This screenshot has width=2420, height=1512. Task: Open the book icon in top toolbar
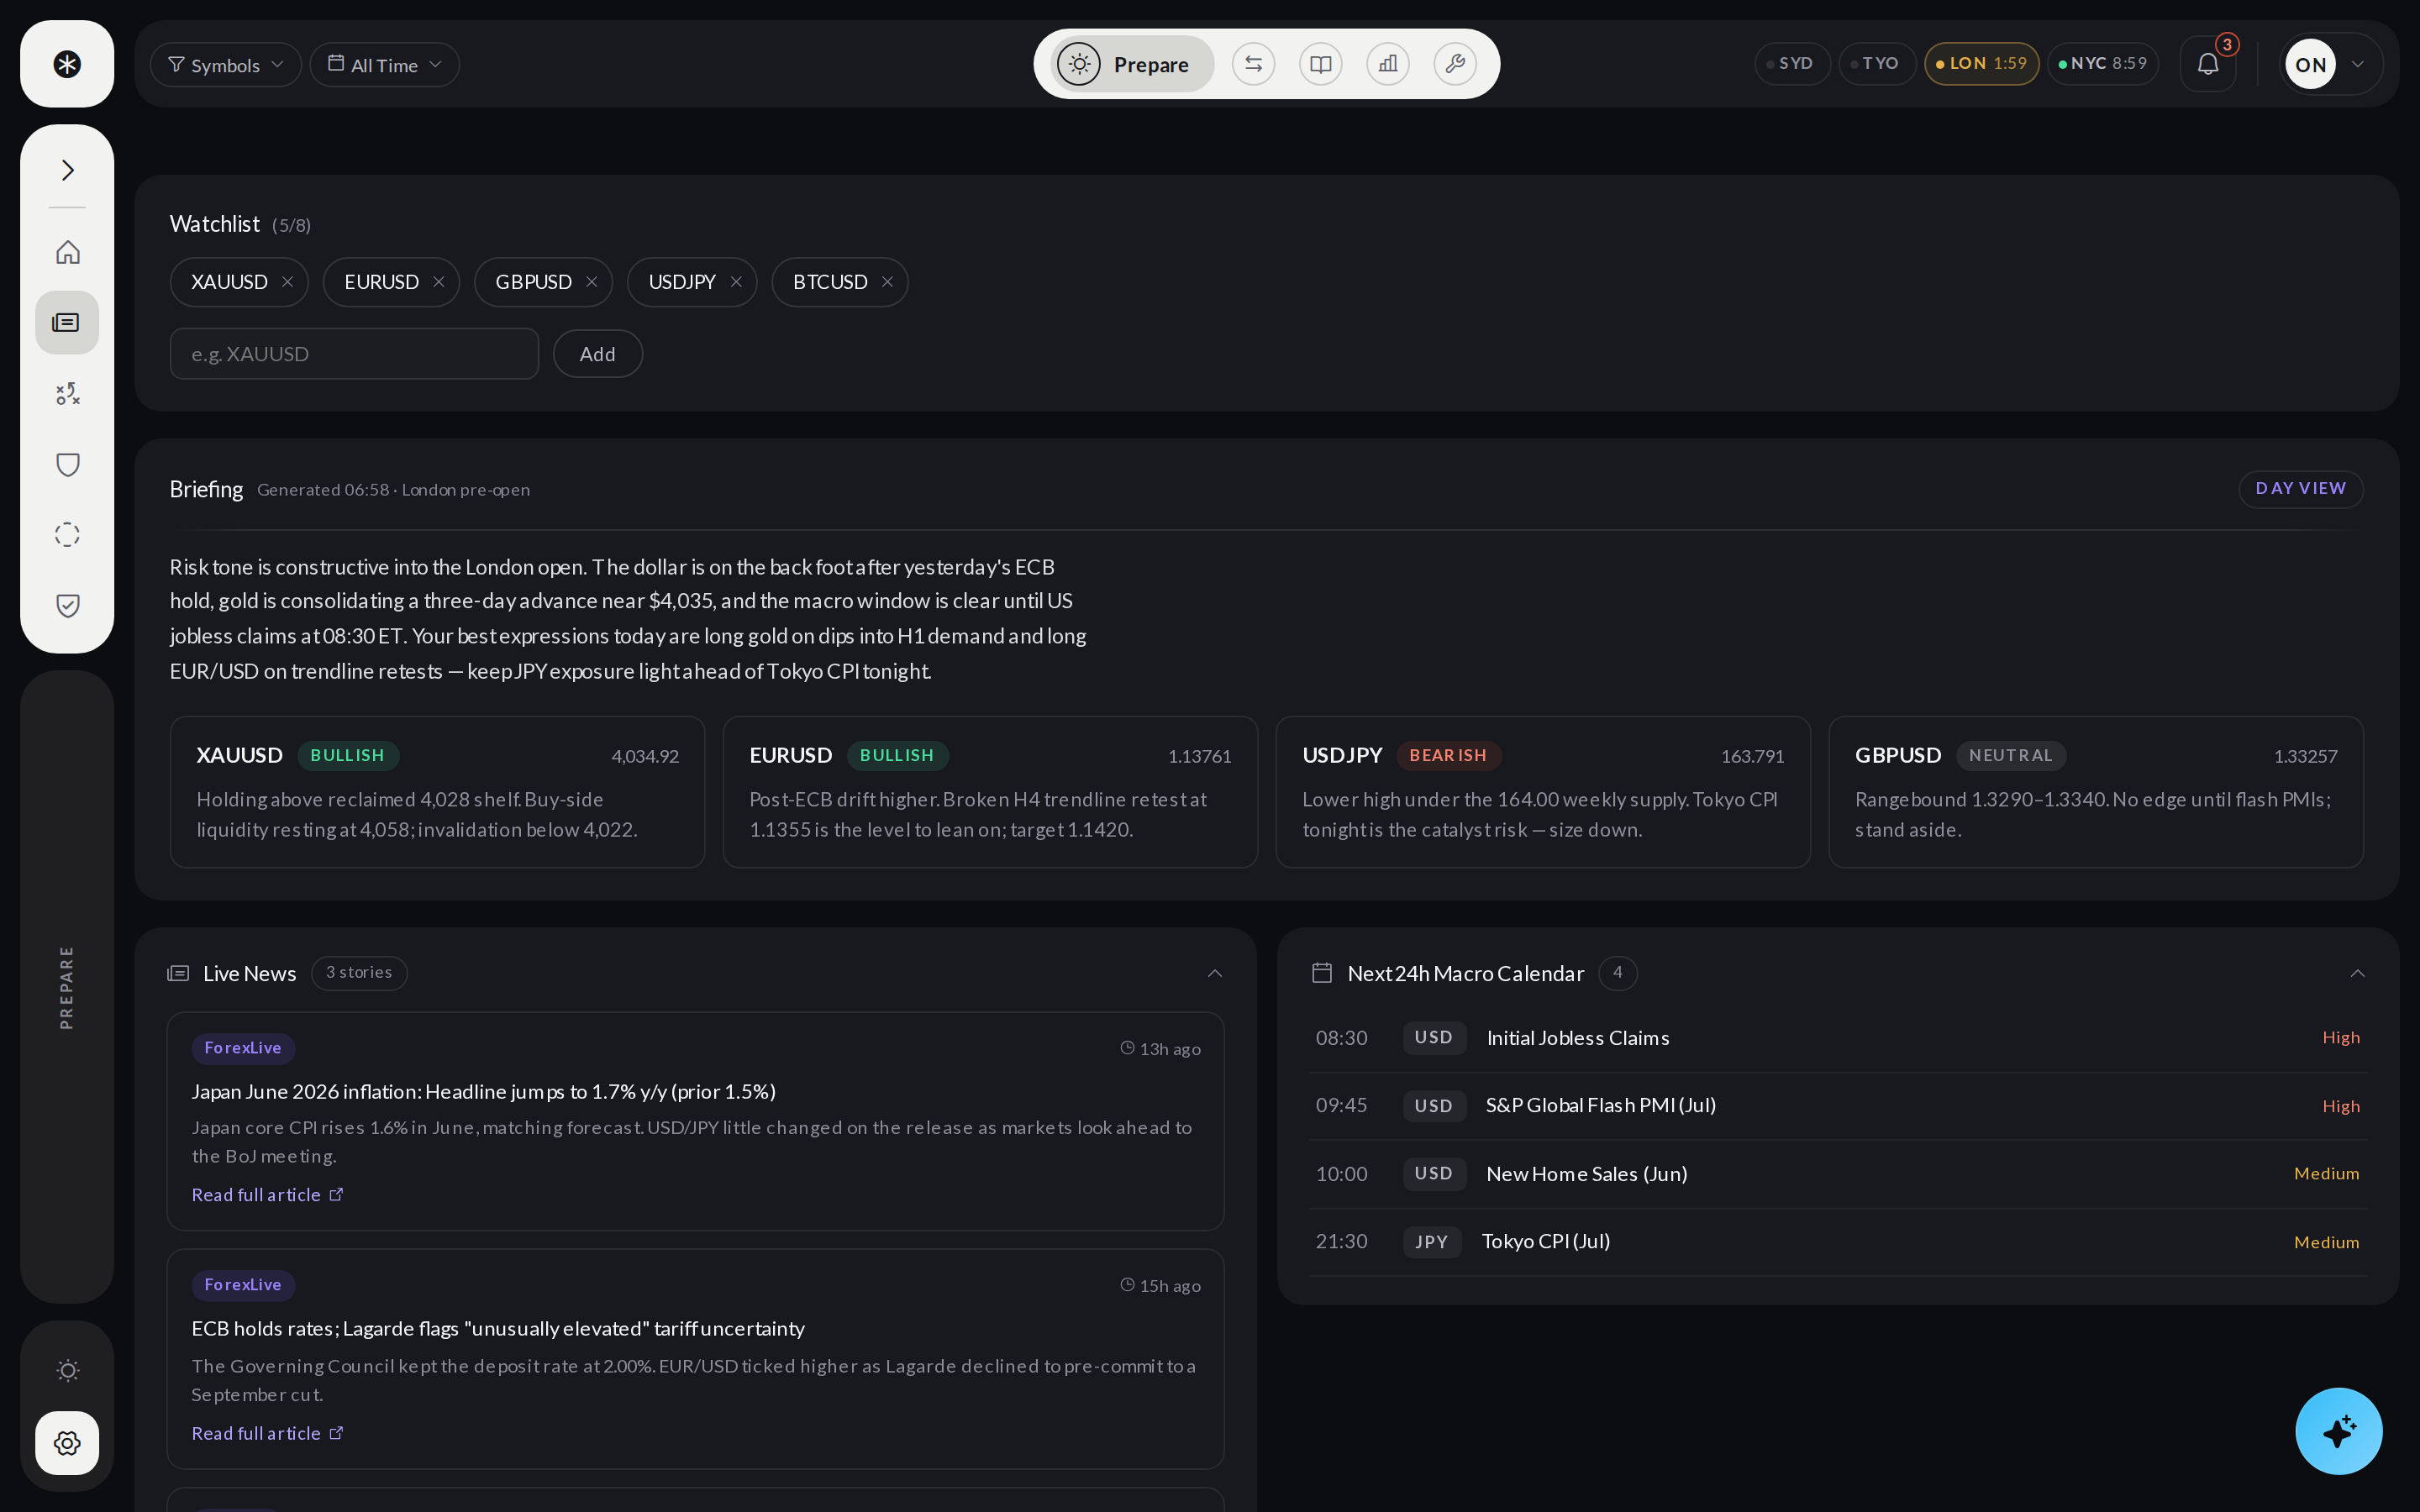point(1321,64)
